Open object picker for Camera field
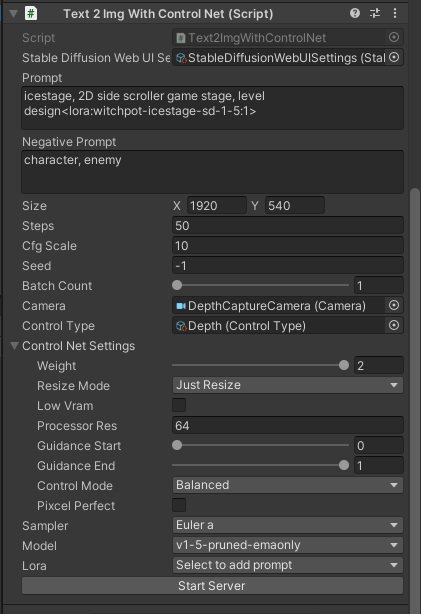Screen dimensions: 421x614 click(x=394, y=305)
